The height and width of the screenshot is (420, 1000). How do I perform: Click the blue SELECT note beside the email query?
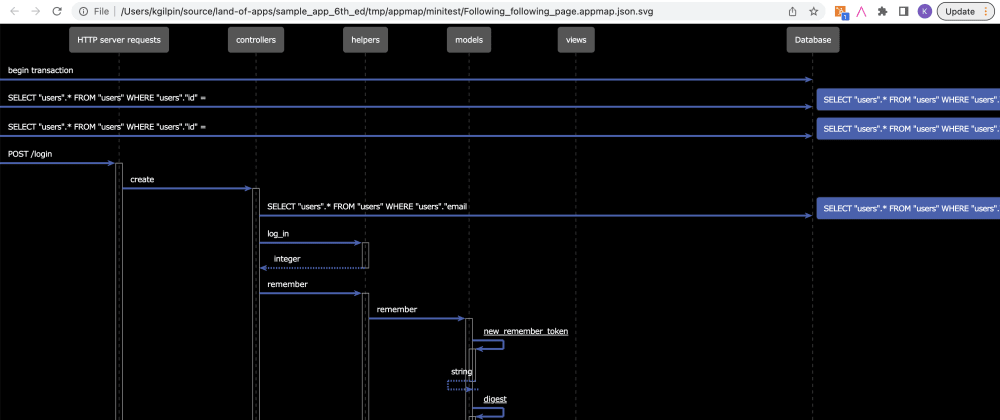tap(908, 208)
